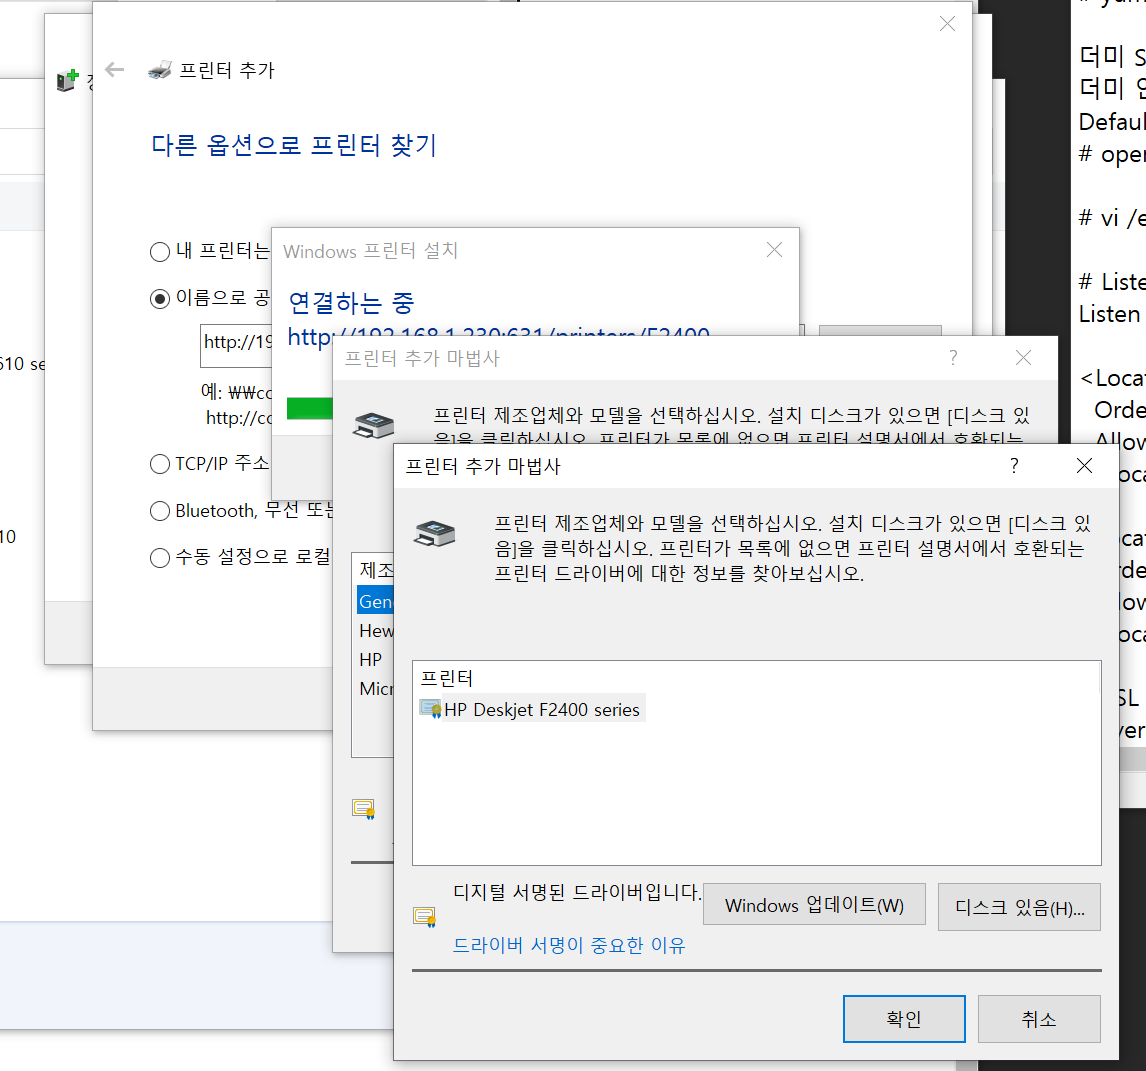
Task: Select HP manufacturer in the background wizard list
Action: point(371,659)
